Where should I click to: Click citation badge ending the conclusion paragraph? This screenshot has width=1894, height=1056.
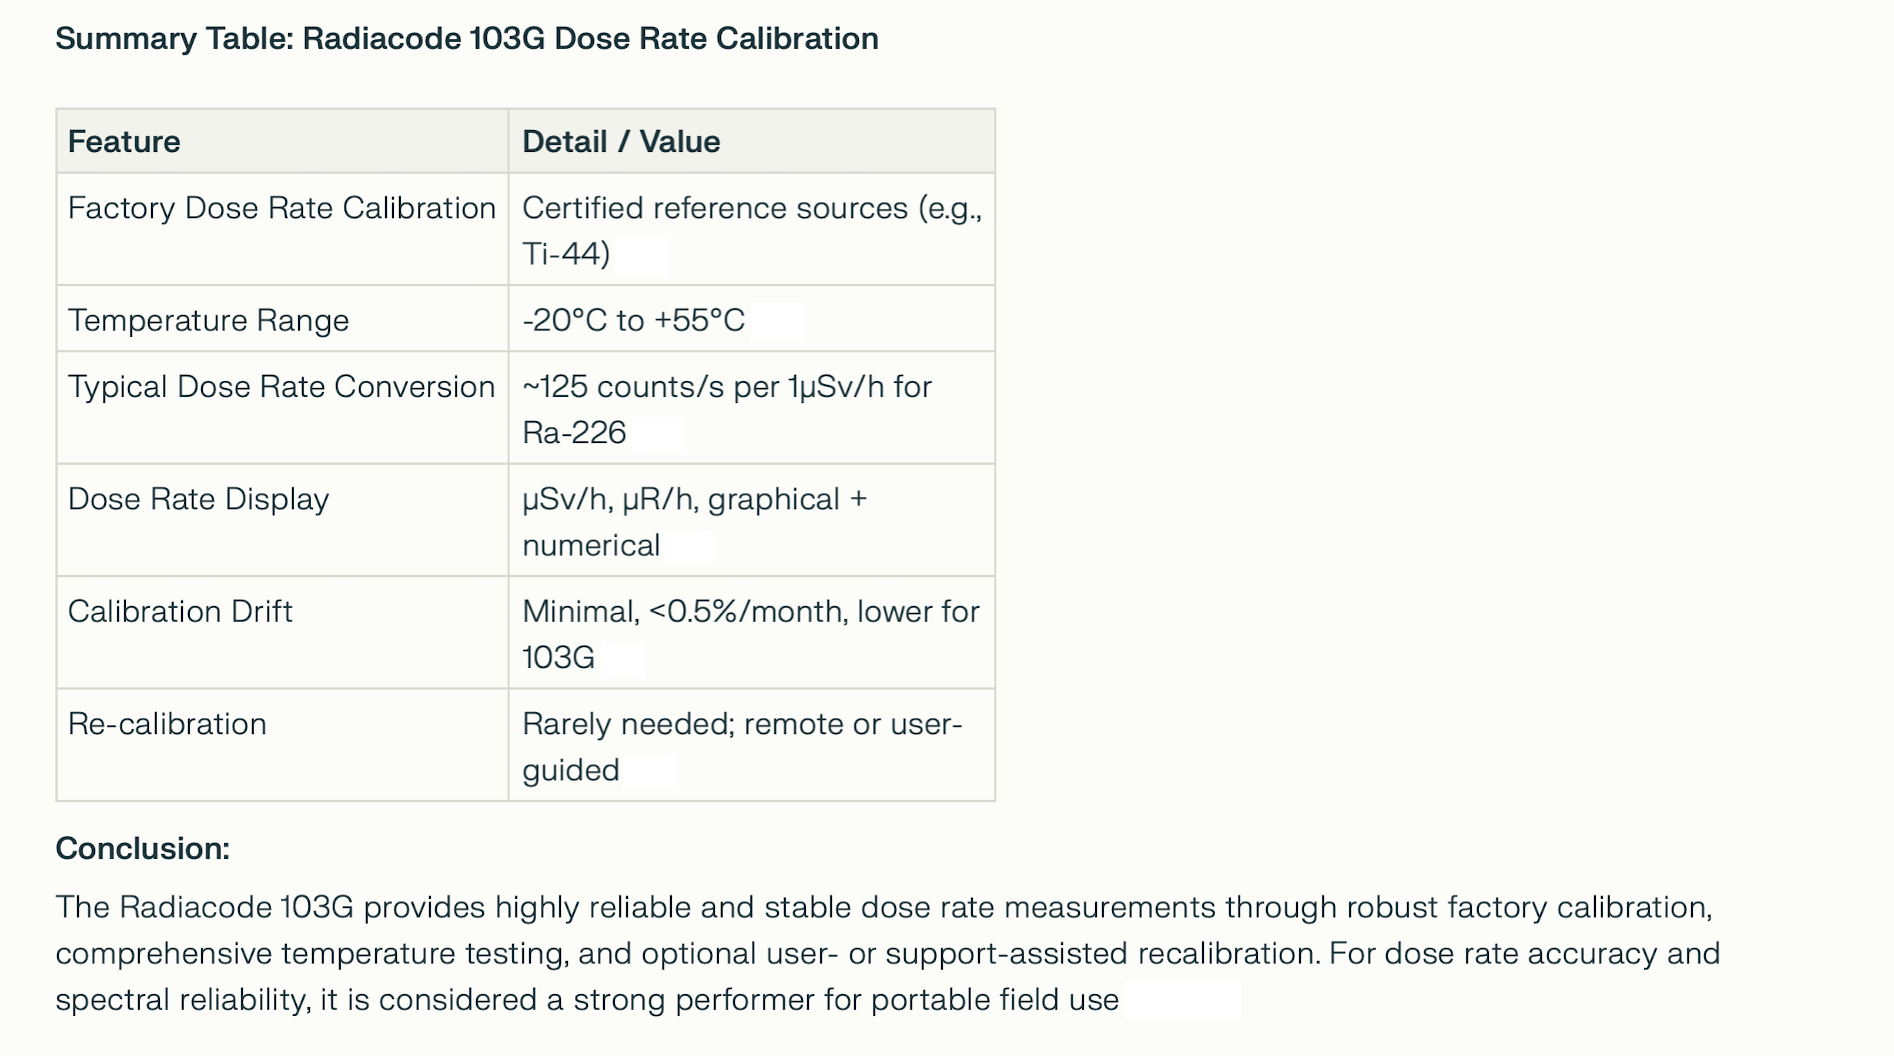pyautogui.click(x=1183, y=1000)
